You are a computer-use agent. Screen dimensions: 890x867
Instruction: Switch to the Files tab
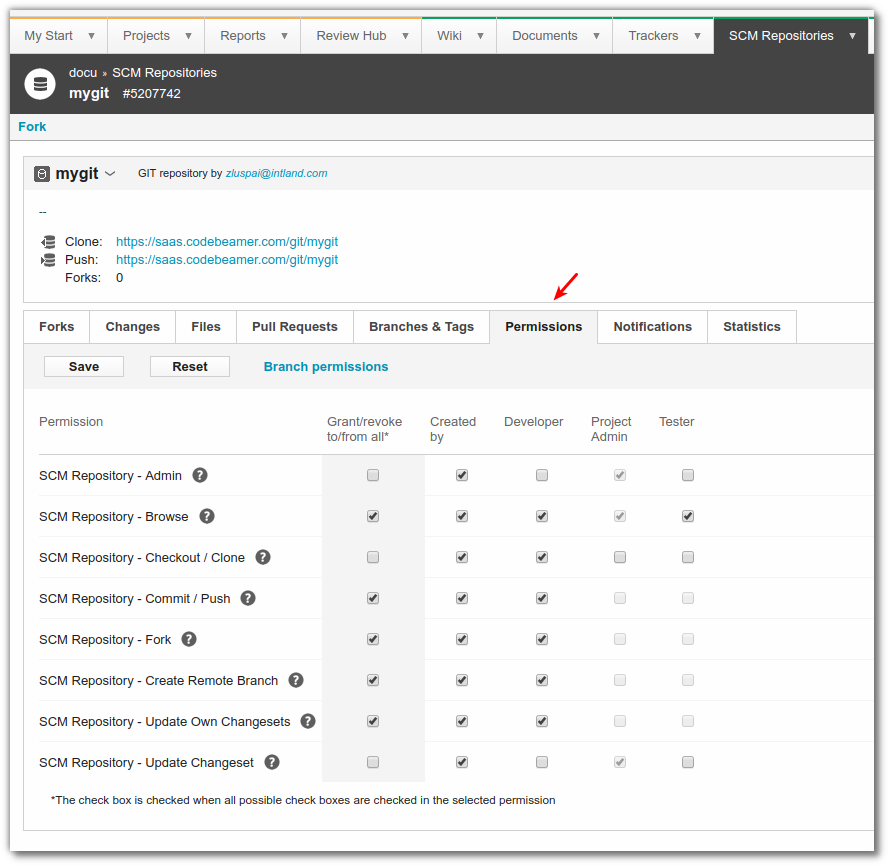point(206,327)
